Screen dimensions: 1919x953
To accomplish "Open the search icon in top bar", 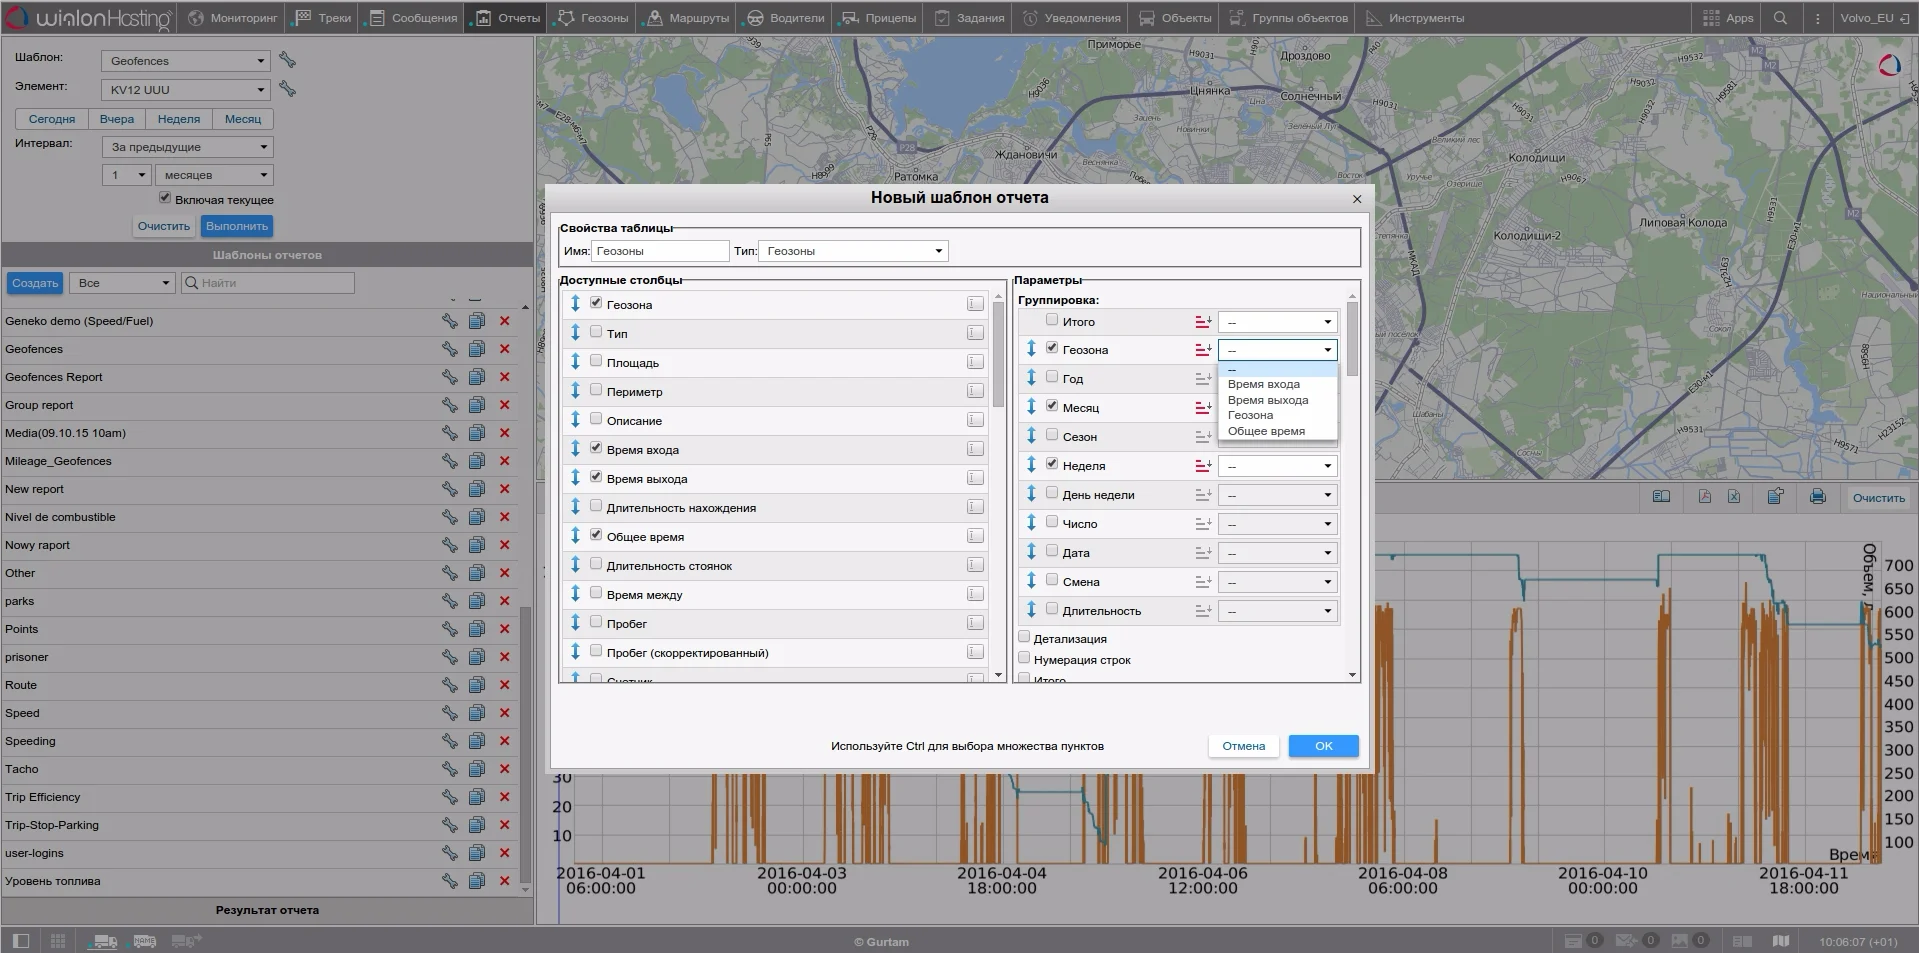I will 1780,18.
